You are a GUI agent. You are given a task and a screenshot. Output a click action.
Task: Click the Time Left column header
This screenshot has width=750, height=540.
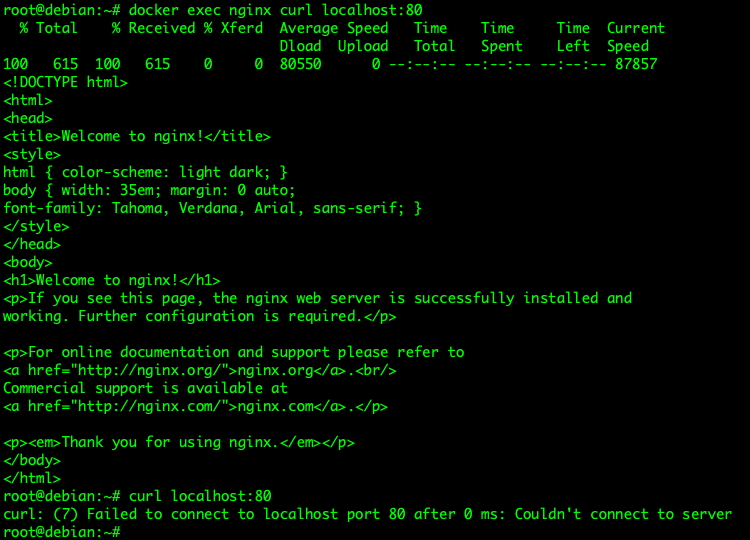click(x=573, y=37)
